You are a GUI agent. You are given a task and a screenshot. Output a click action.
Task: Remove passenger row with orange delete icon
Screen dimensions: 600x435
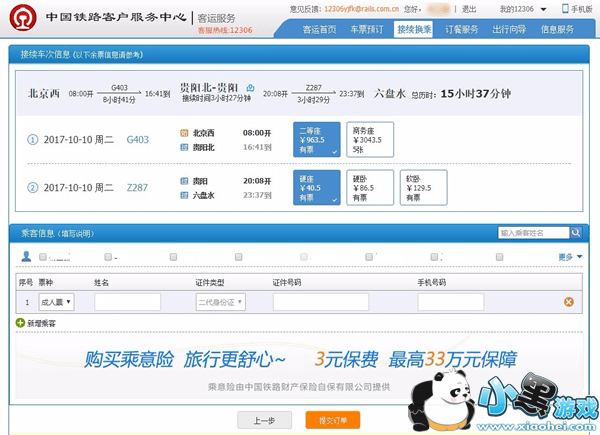569,301
